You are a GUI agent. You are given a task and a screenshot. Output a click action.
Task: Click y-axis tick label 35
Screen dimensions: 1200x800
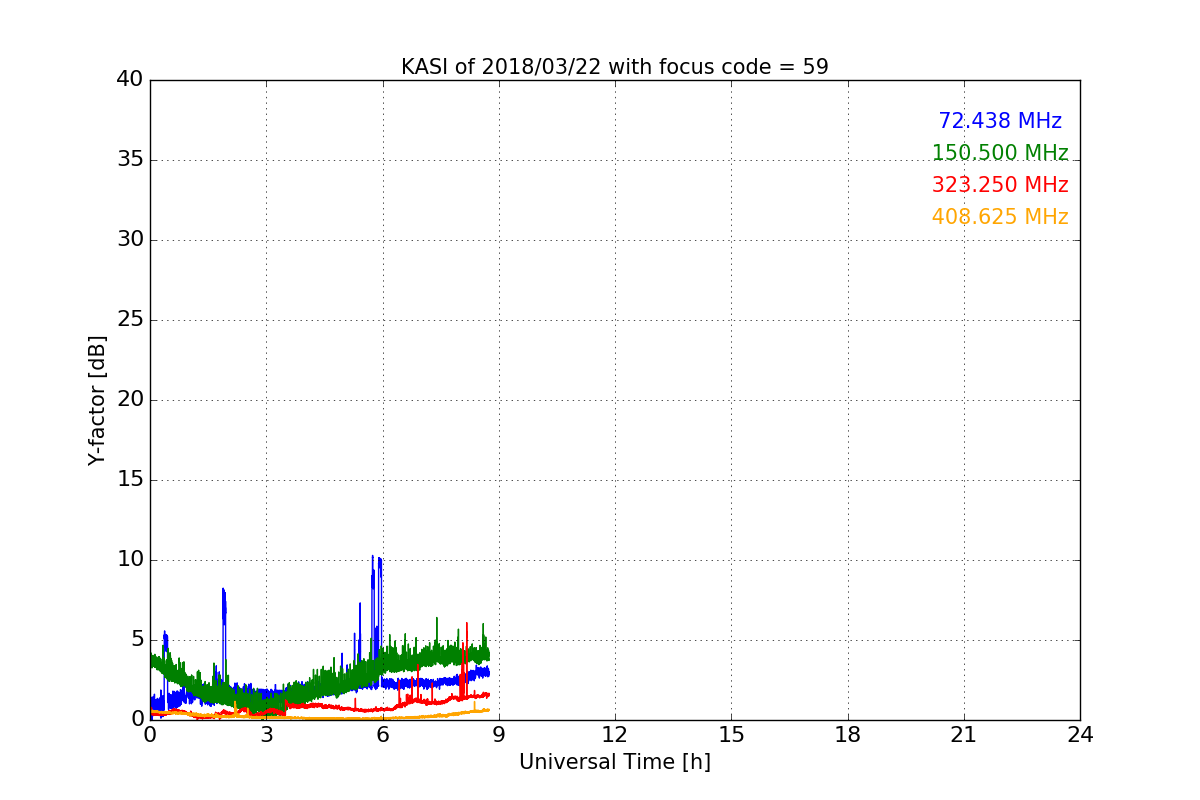click(130, 160)
